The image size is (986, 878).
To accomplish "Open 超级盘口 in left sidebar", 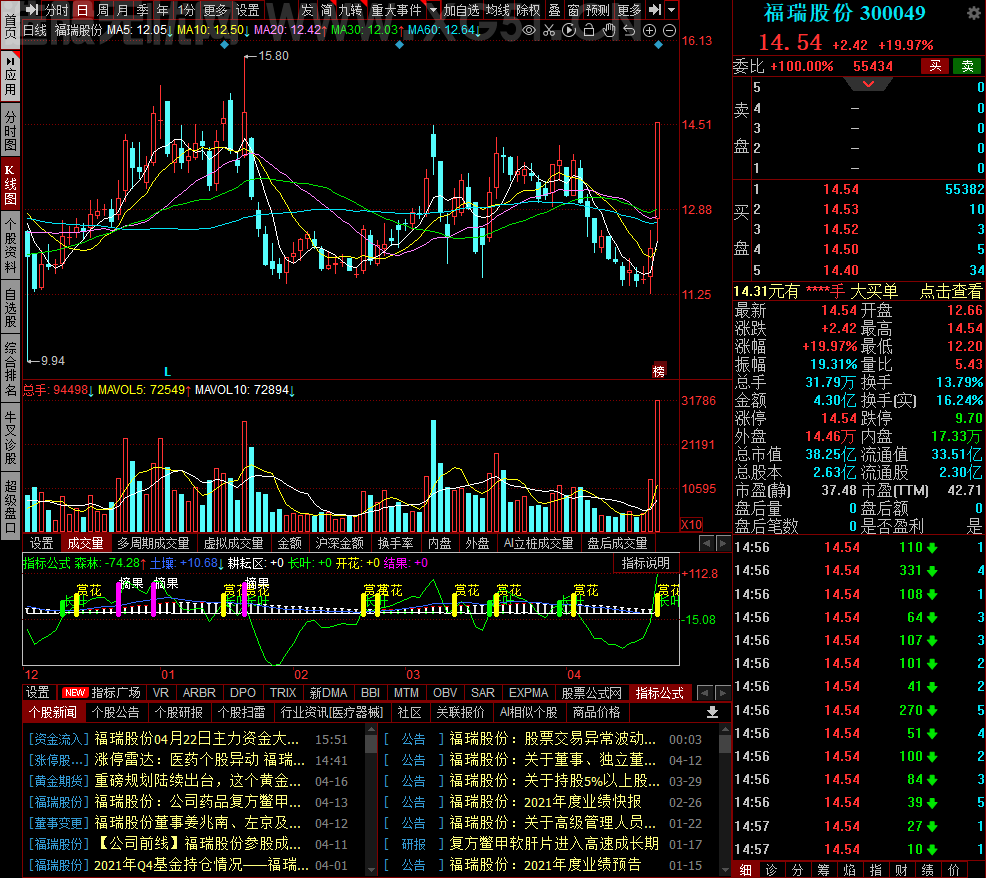I will pyautogui.click(x=10, y=506).
